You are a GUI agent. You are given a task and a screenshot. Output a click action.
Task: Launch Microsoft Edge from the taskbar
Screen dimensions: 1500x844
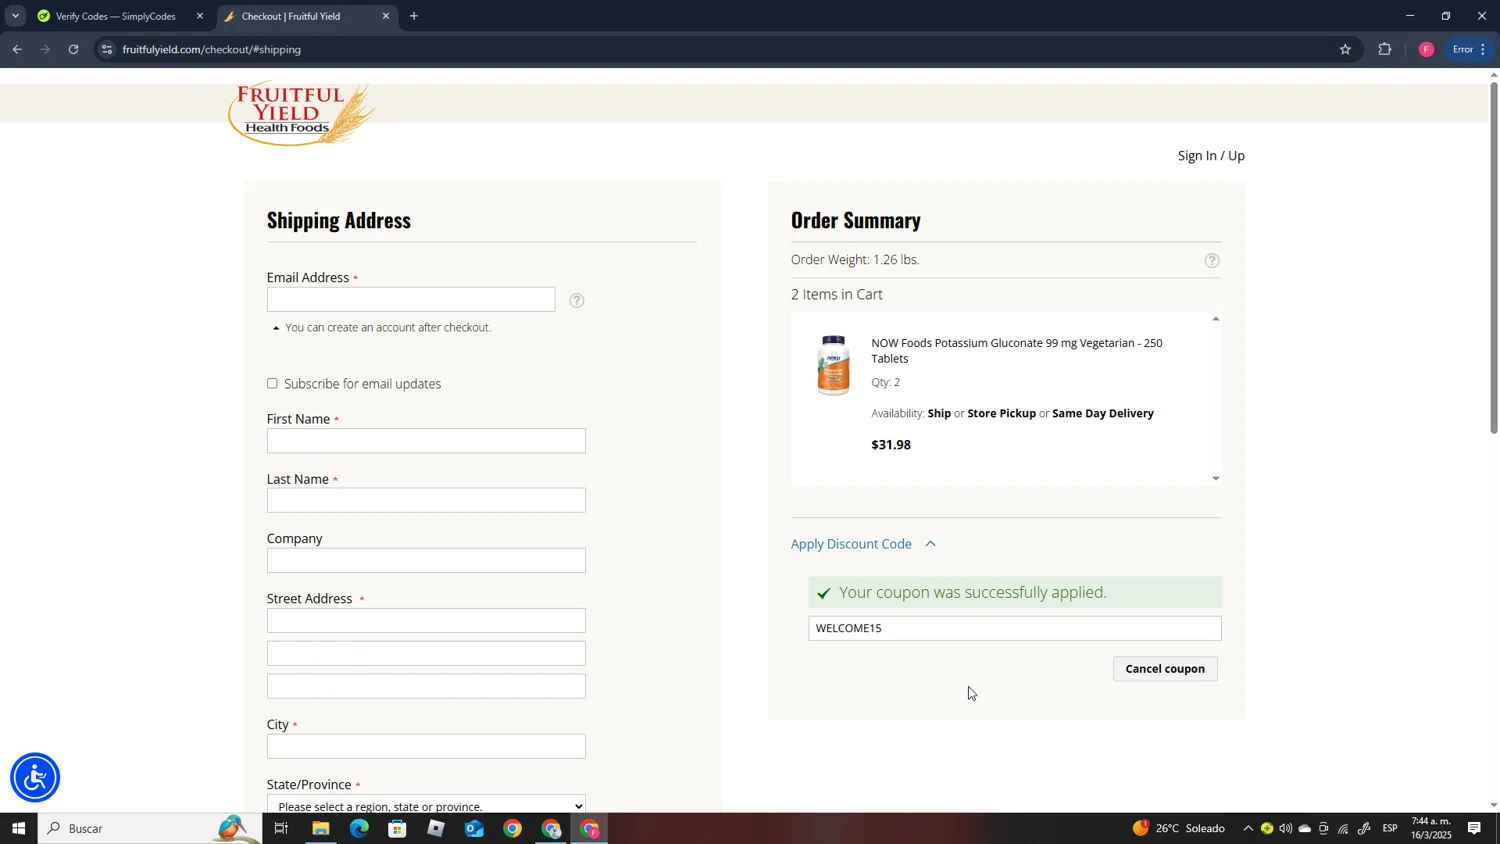click(359, 828)
